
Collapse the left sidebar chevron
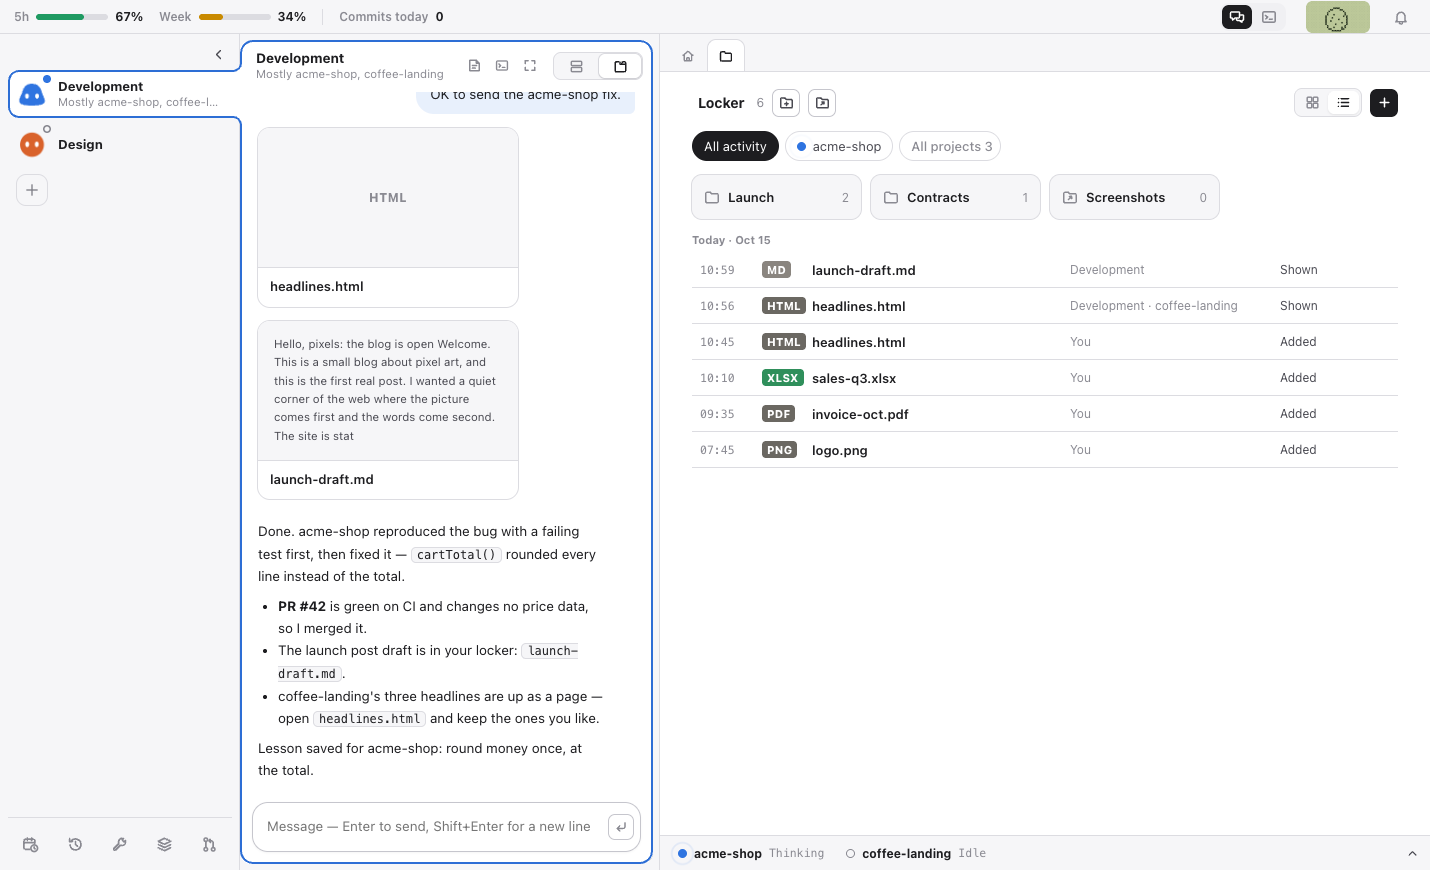click(x=219, y=55)
